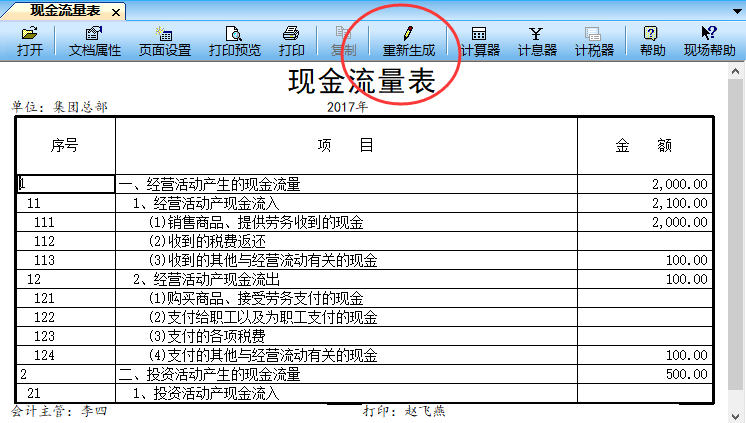Open the 计税器 tax calculator
746x423 pixels.
click(594, 41)
